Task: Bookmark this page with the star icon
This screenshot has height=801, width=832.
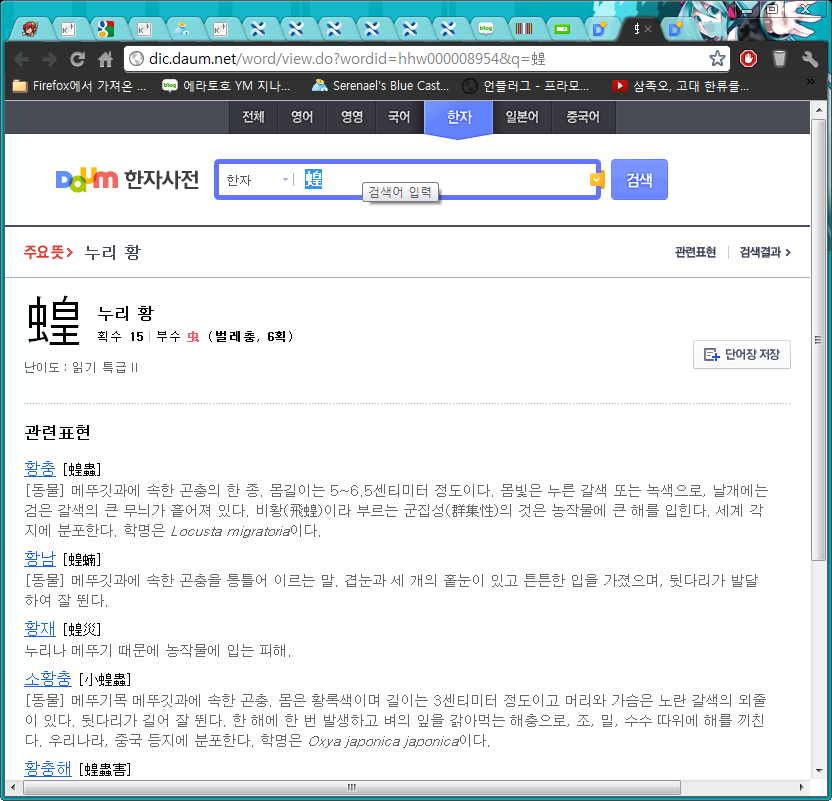Action: coord(717,58)
